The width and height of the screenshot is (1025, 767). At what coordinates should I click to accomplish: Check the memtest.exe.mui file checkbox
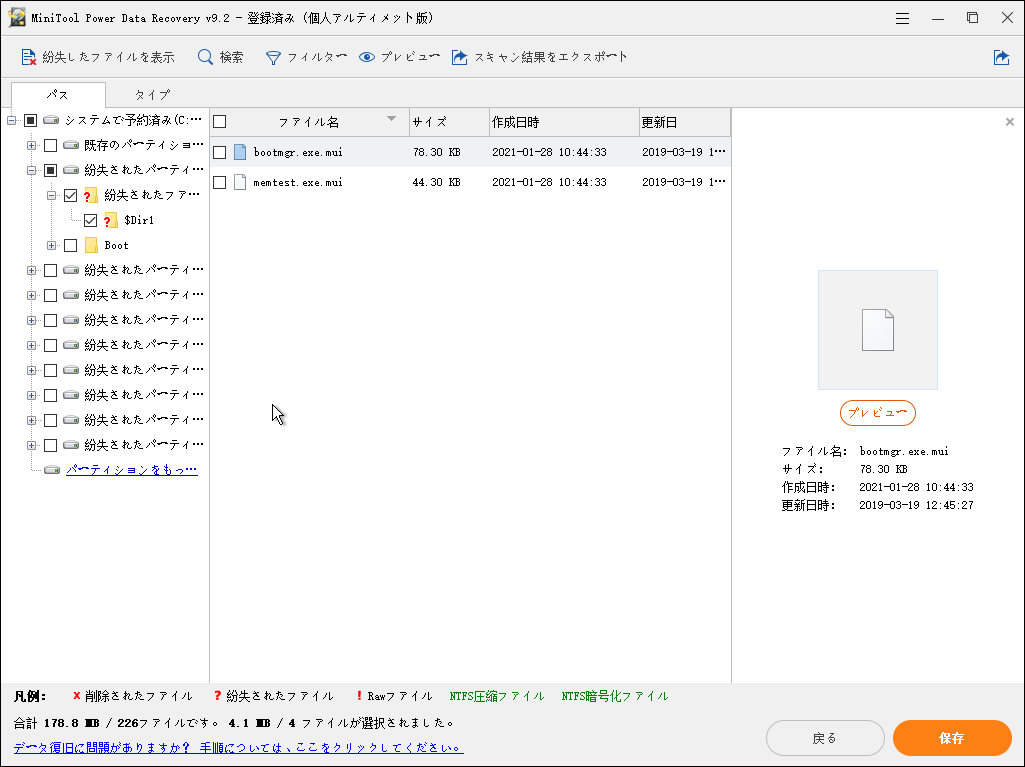tap(219, 182)
